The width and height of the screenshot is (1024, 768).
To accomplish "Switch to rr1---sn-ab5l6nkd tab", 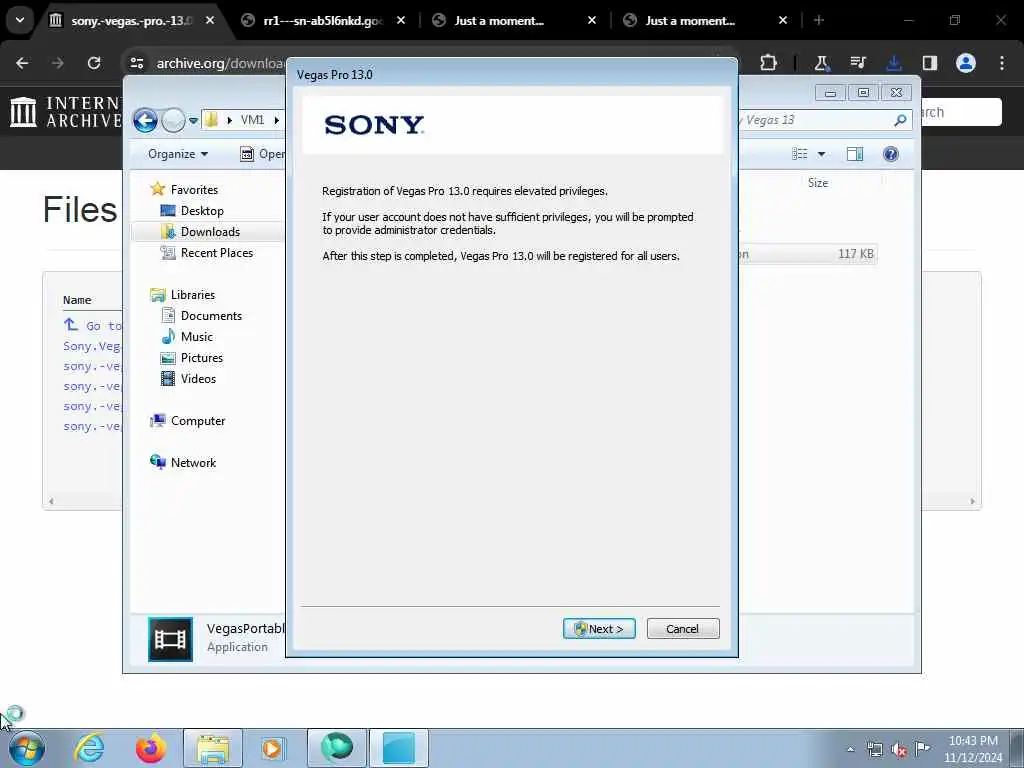I will [x=323, y=20].
